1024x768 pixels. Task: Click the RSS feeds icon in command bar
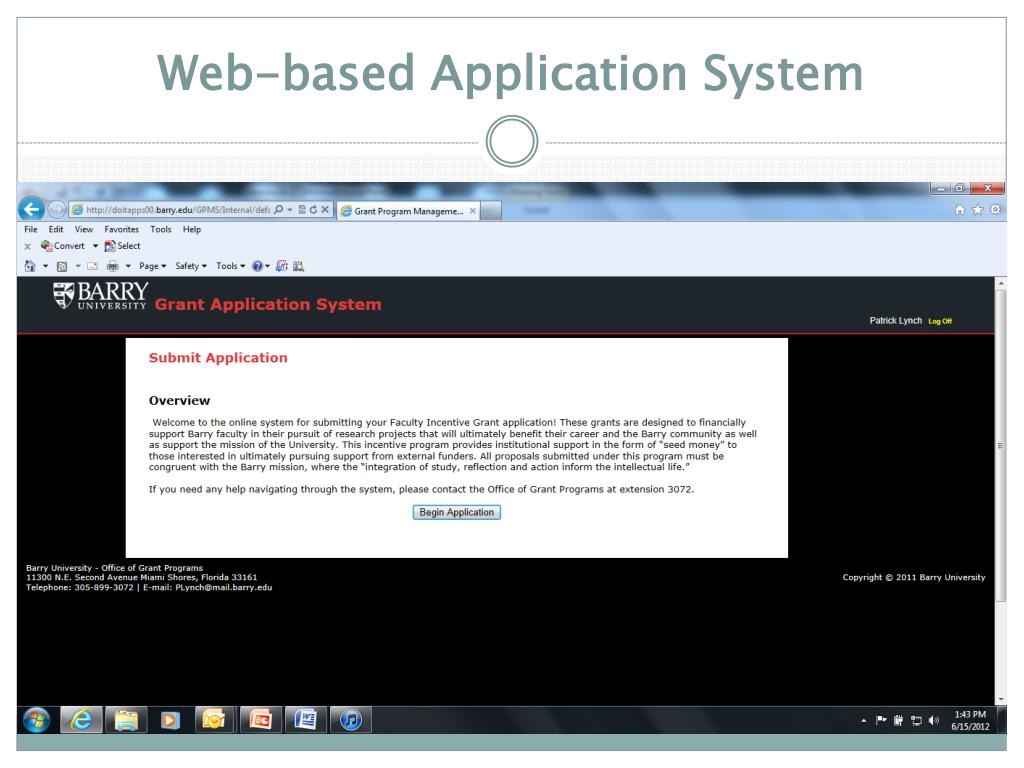(x=62, y=266)
